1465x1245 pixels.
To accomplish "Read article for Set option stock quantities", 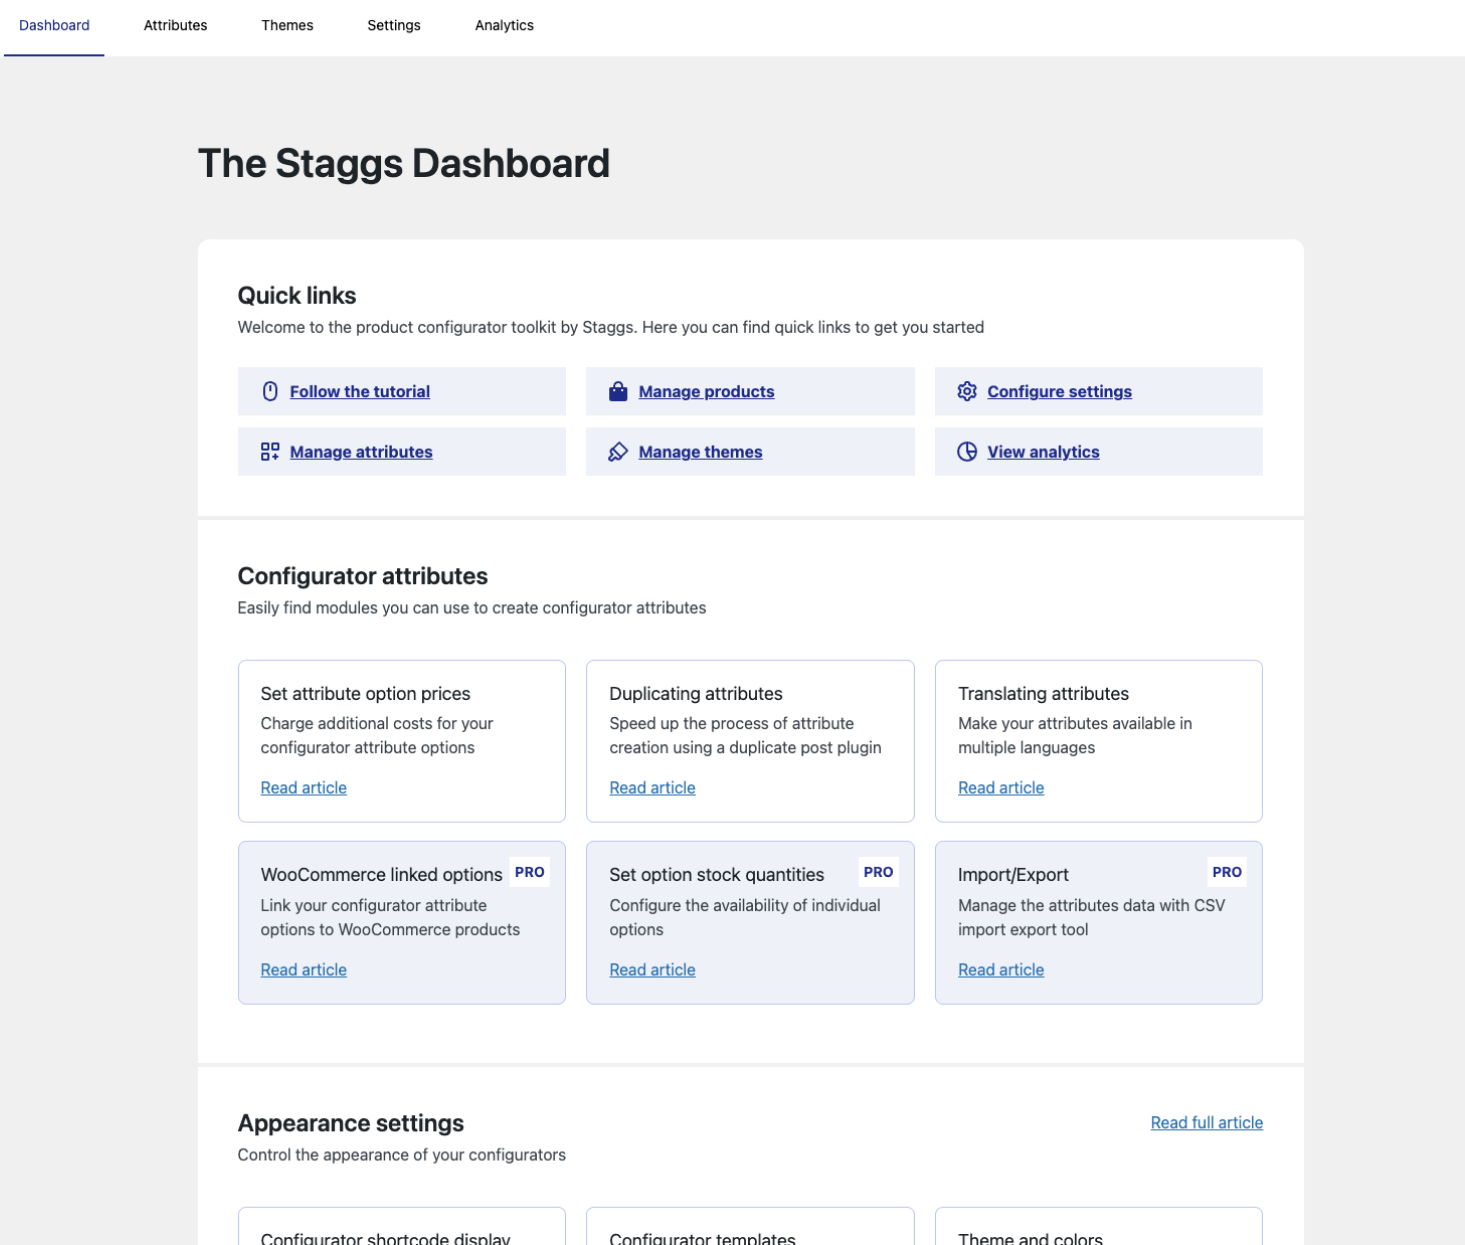I will [652, 970].
